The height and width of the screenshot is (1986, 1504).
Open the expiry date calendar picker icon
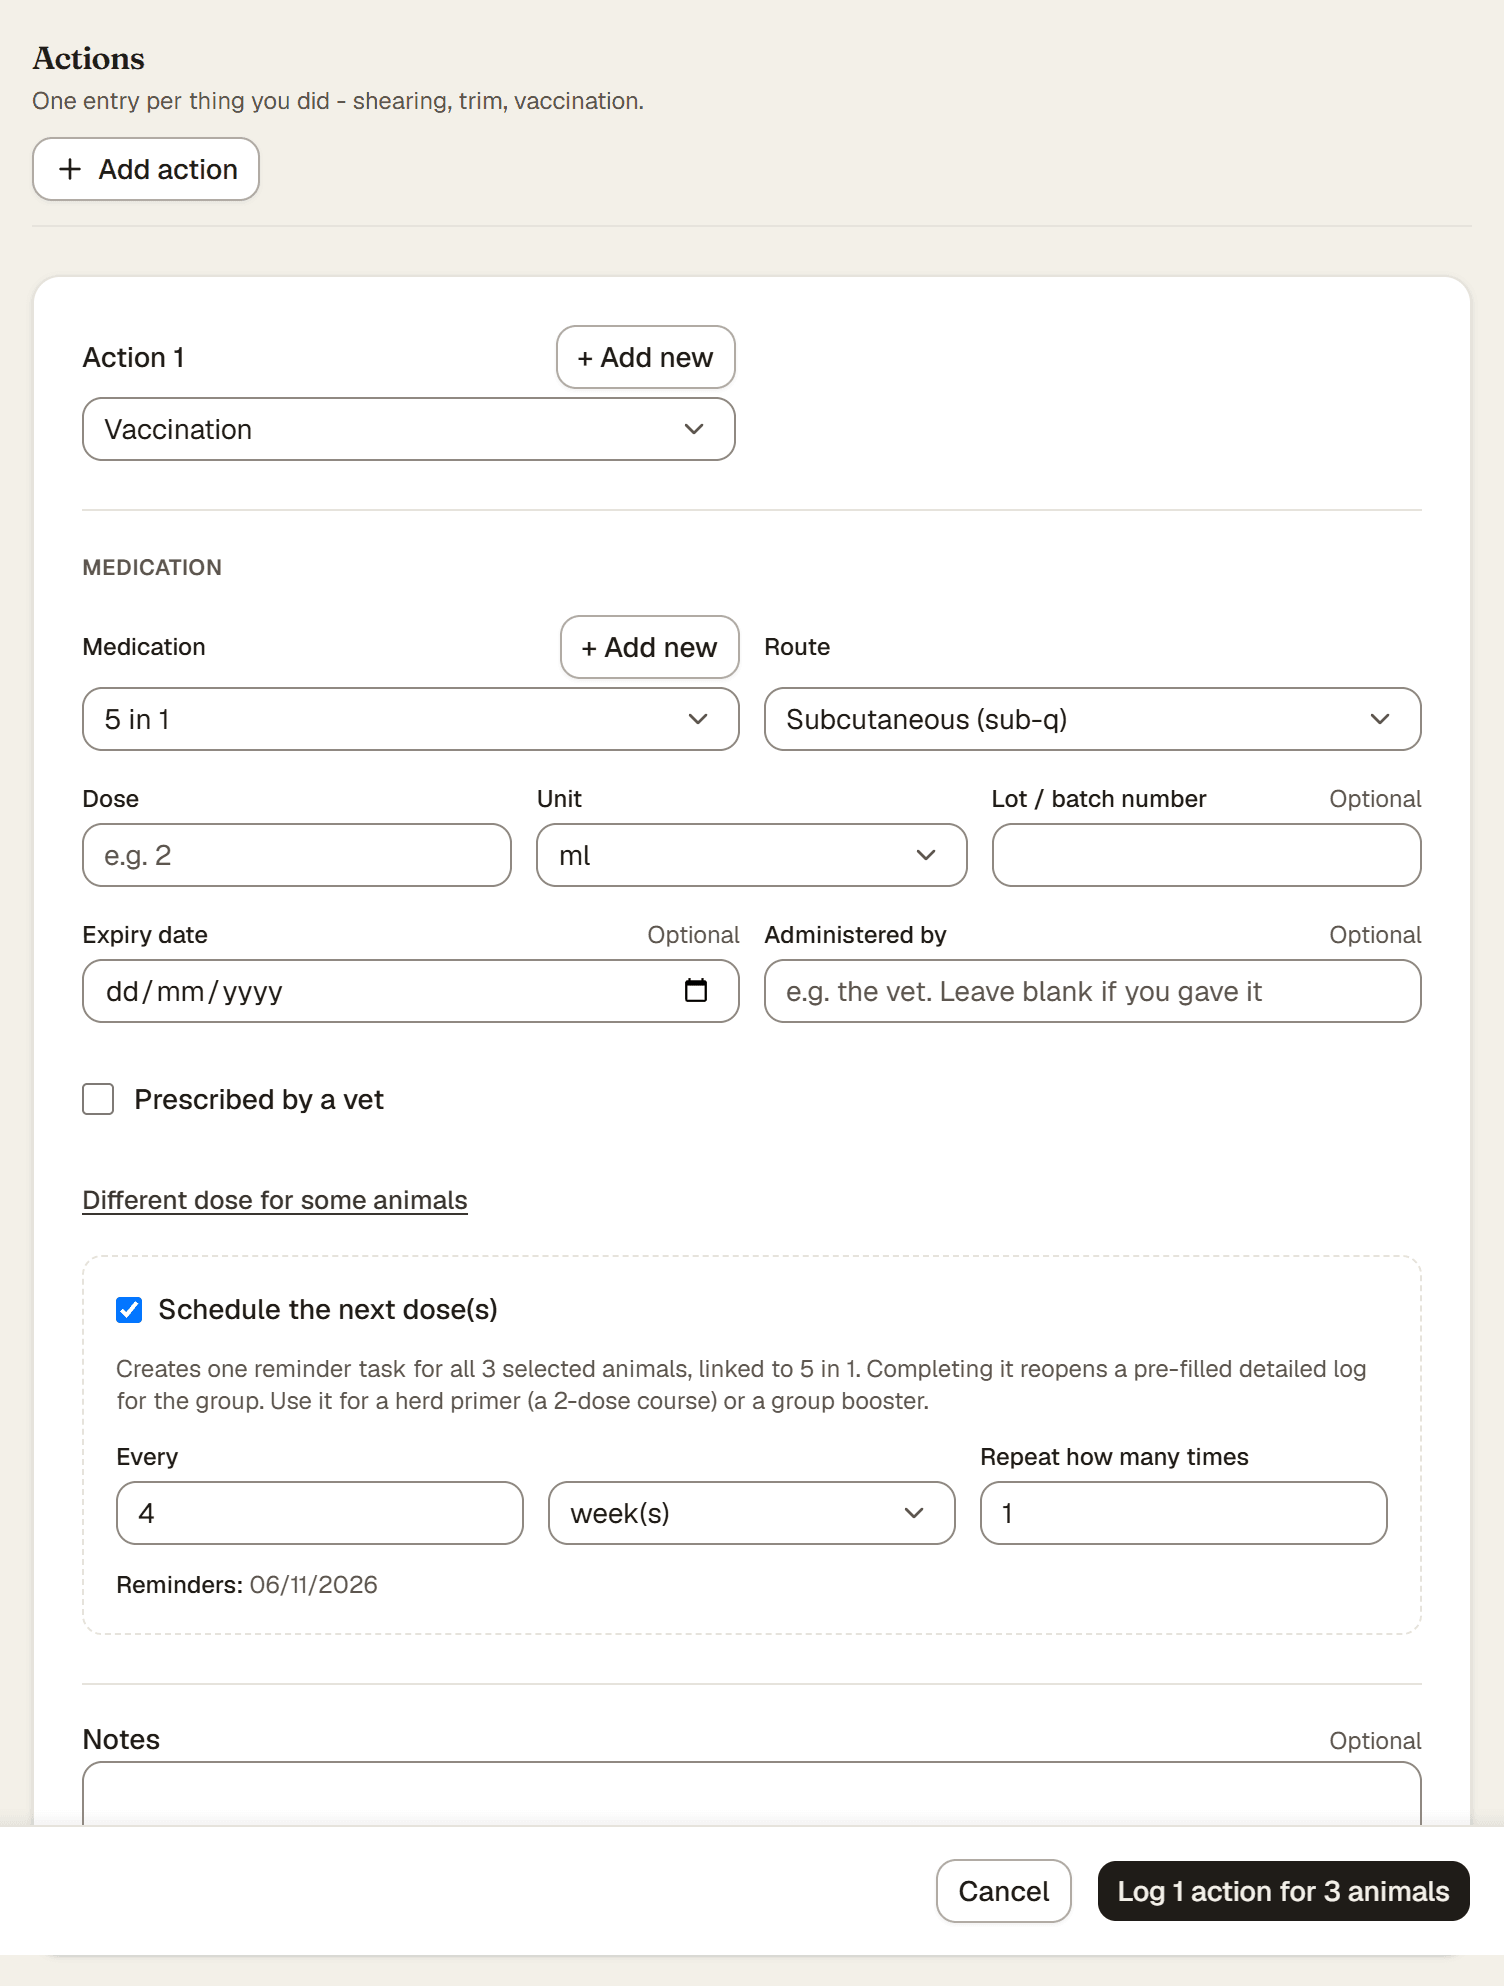click(696, 990)
